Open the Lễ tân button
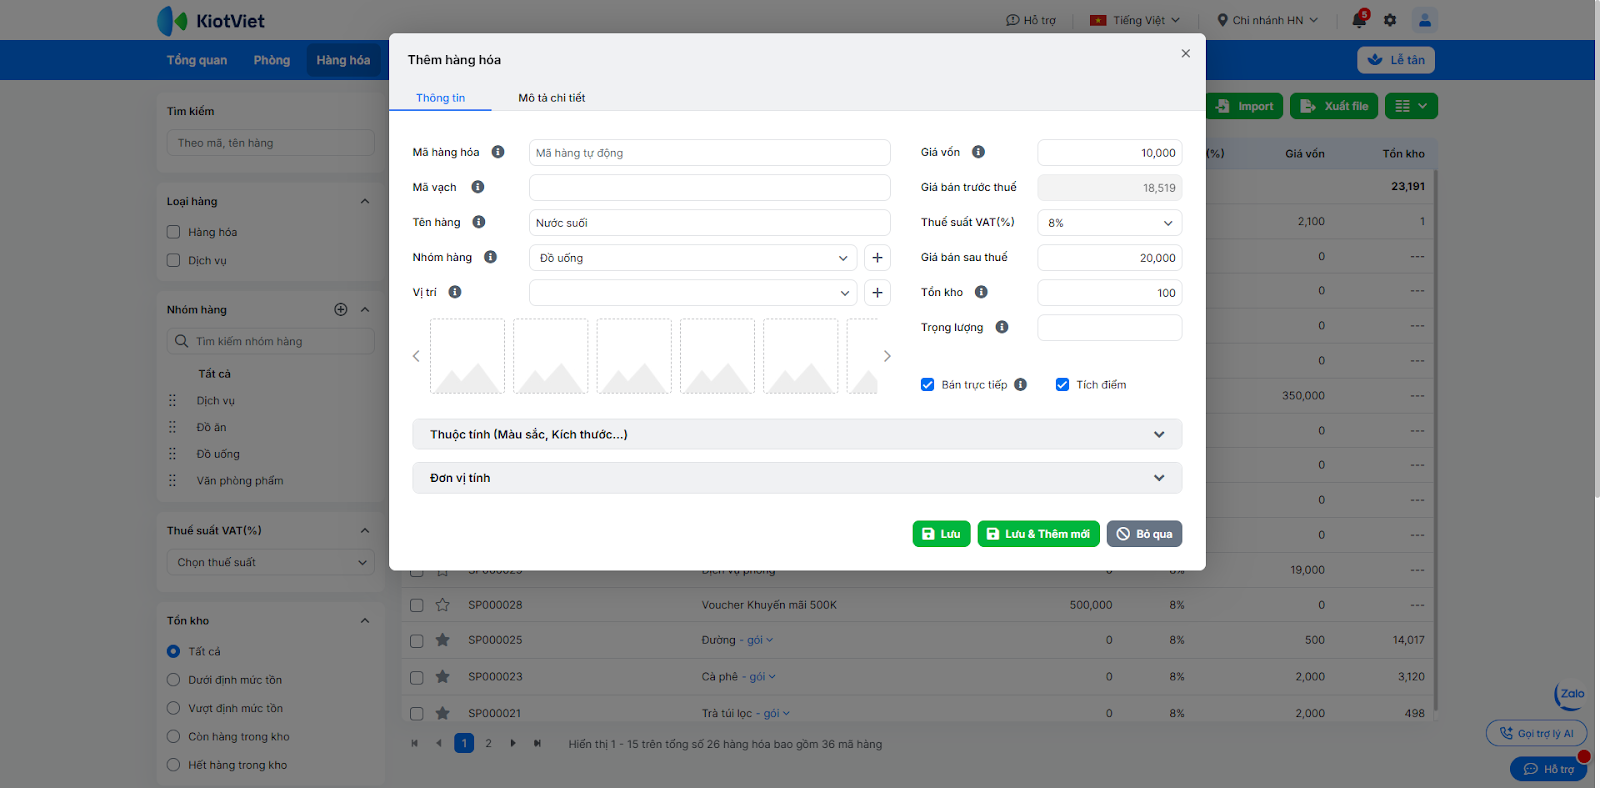The width and height of the screenshot is (1600, 788). [x=1396, y=60]
